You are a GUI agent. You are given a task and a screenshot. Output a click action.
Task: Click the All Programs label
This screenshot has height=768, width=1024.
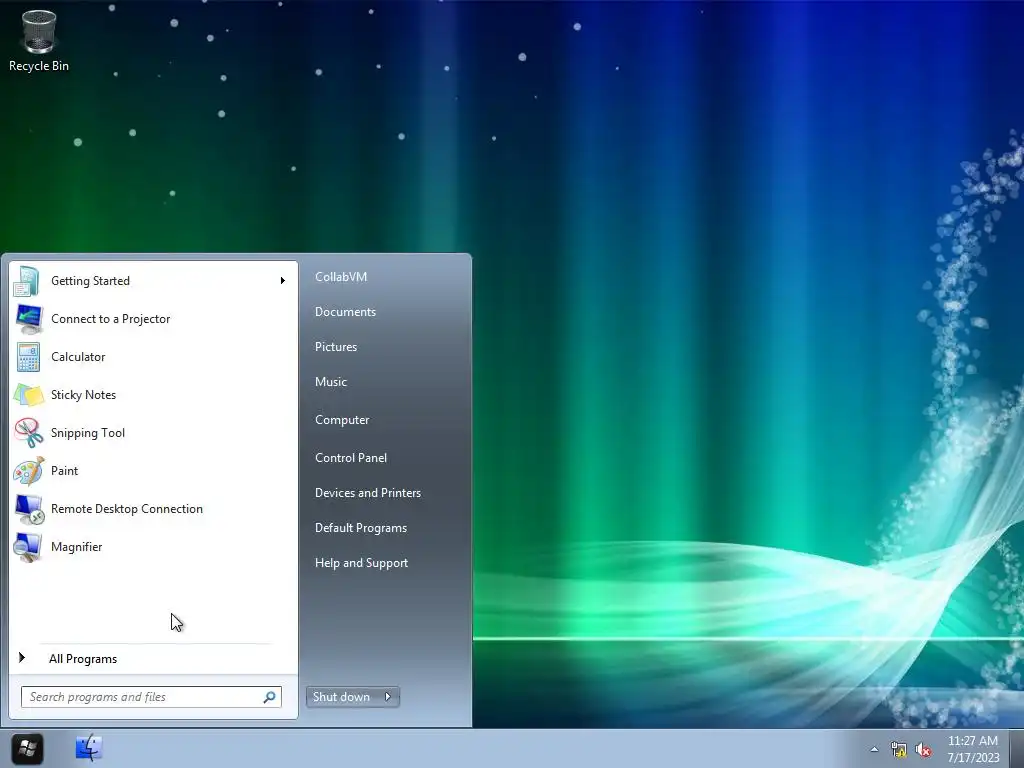[83, 659]
